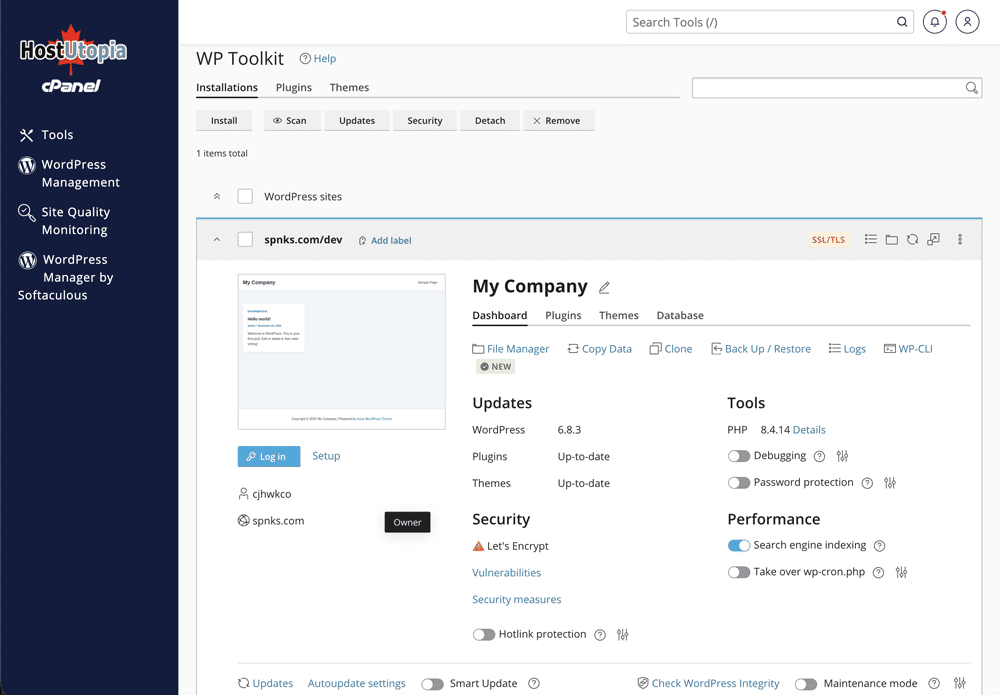Viewport: 1000px width, 695px height.
Task: Click the pencil icon beside My Company
Action: click(604, 288)
